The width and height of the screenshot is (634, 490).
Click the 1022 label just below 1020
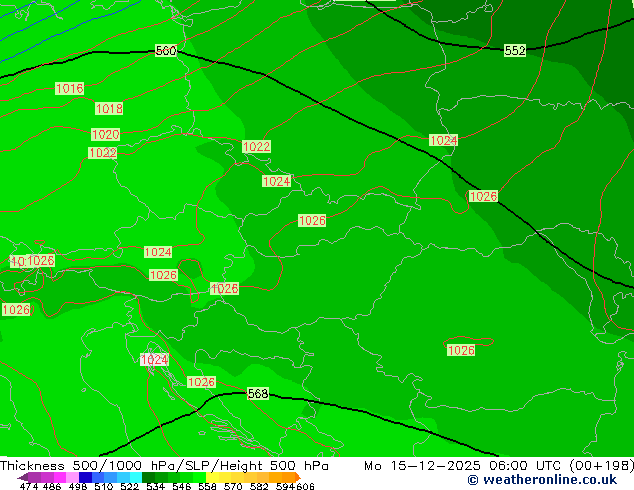coord(102,153)
